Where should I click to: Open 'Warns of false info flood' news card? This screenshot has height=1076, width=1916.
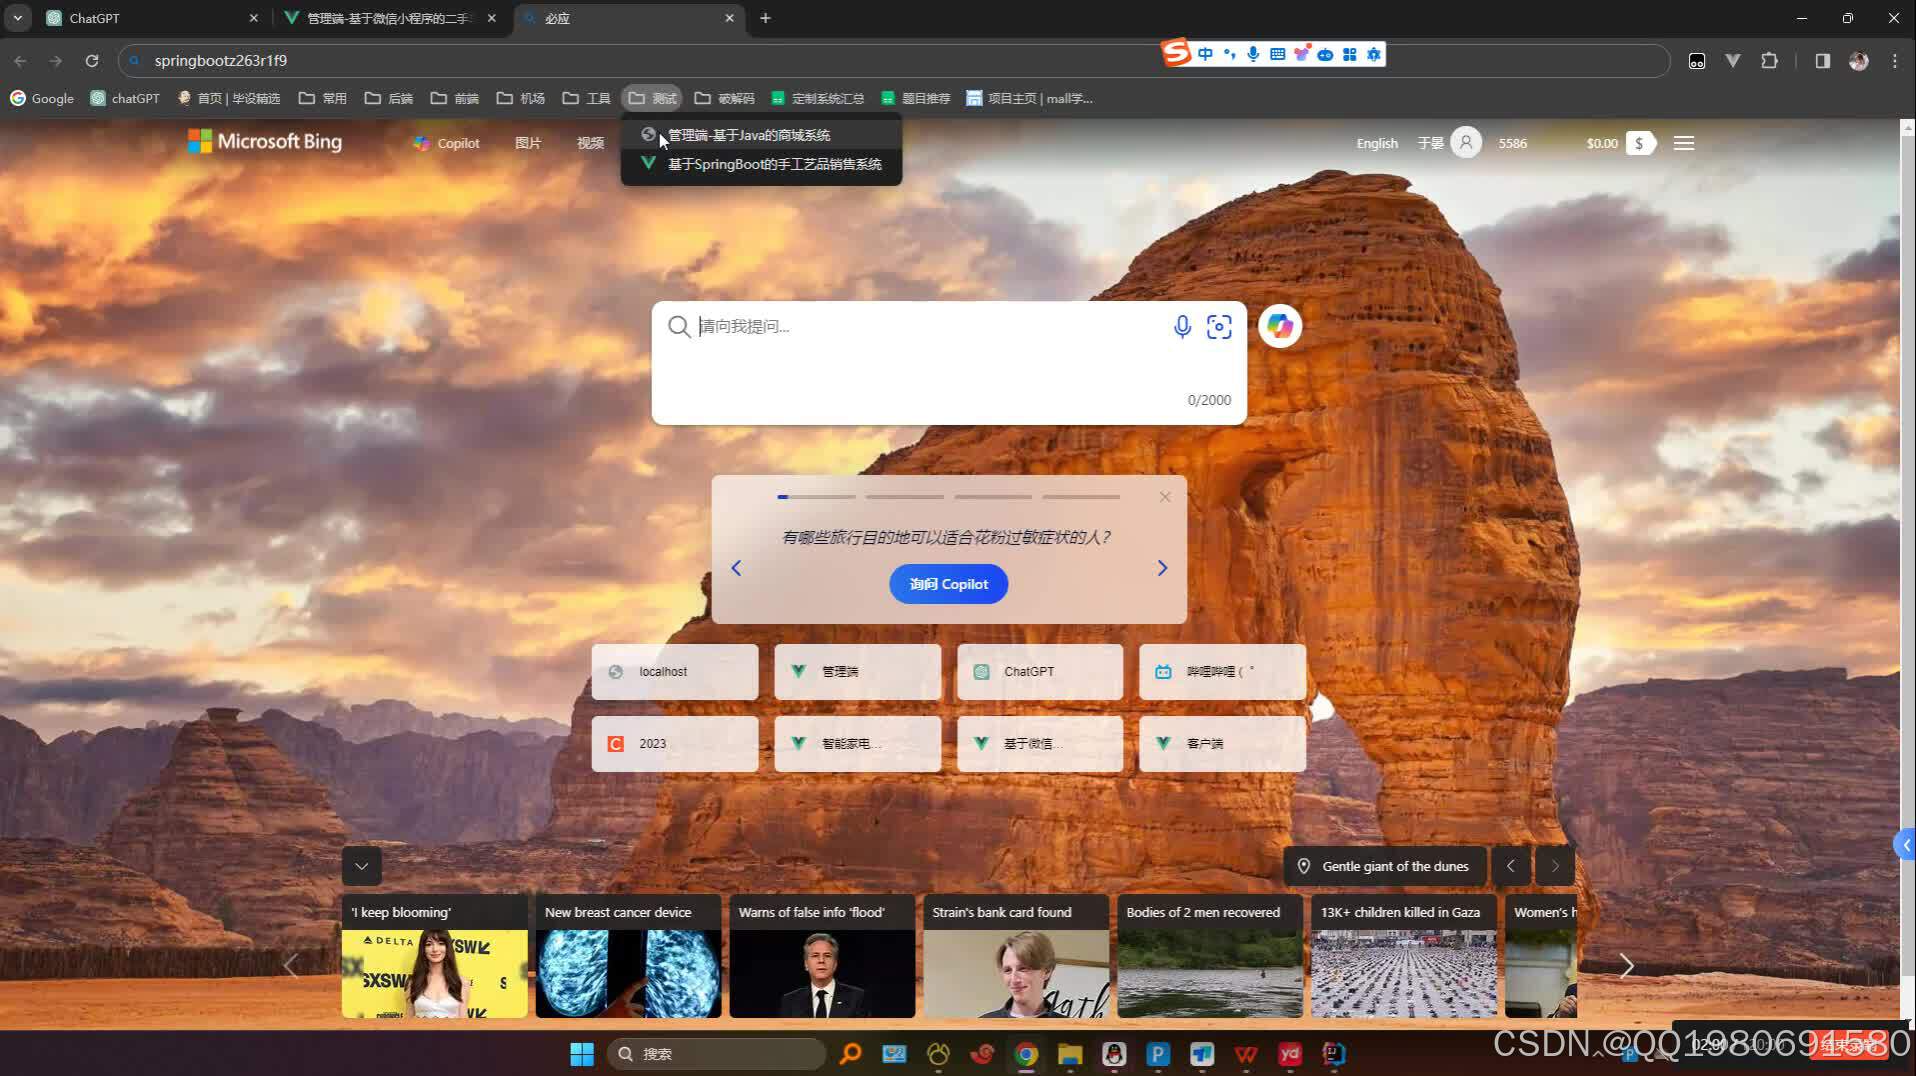pos(822,956)
